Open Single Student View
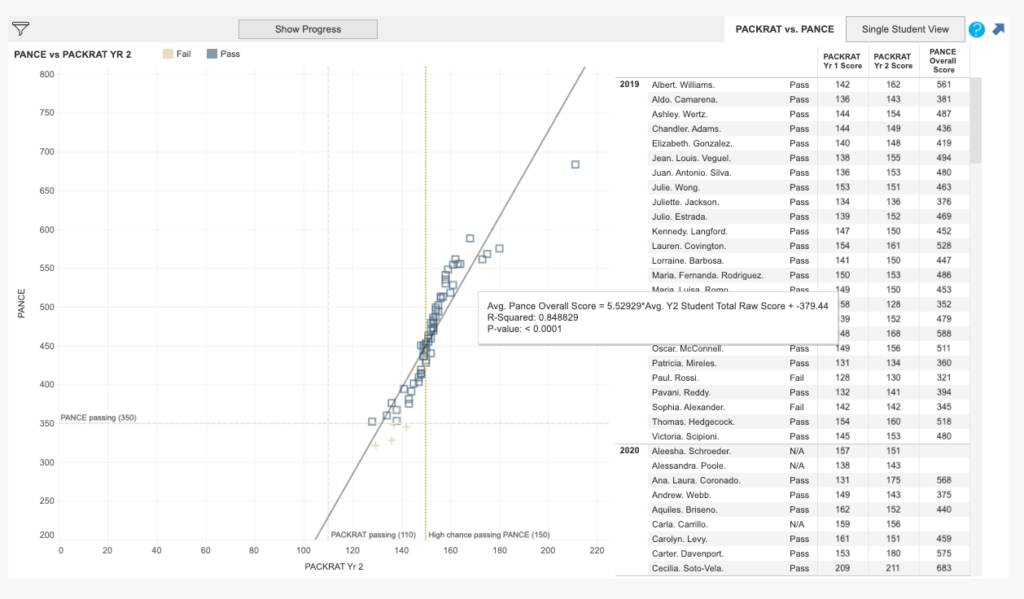Viewport: 1024px width, 599px height. (x=904, y=29)
